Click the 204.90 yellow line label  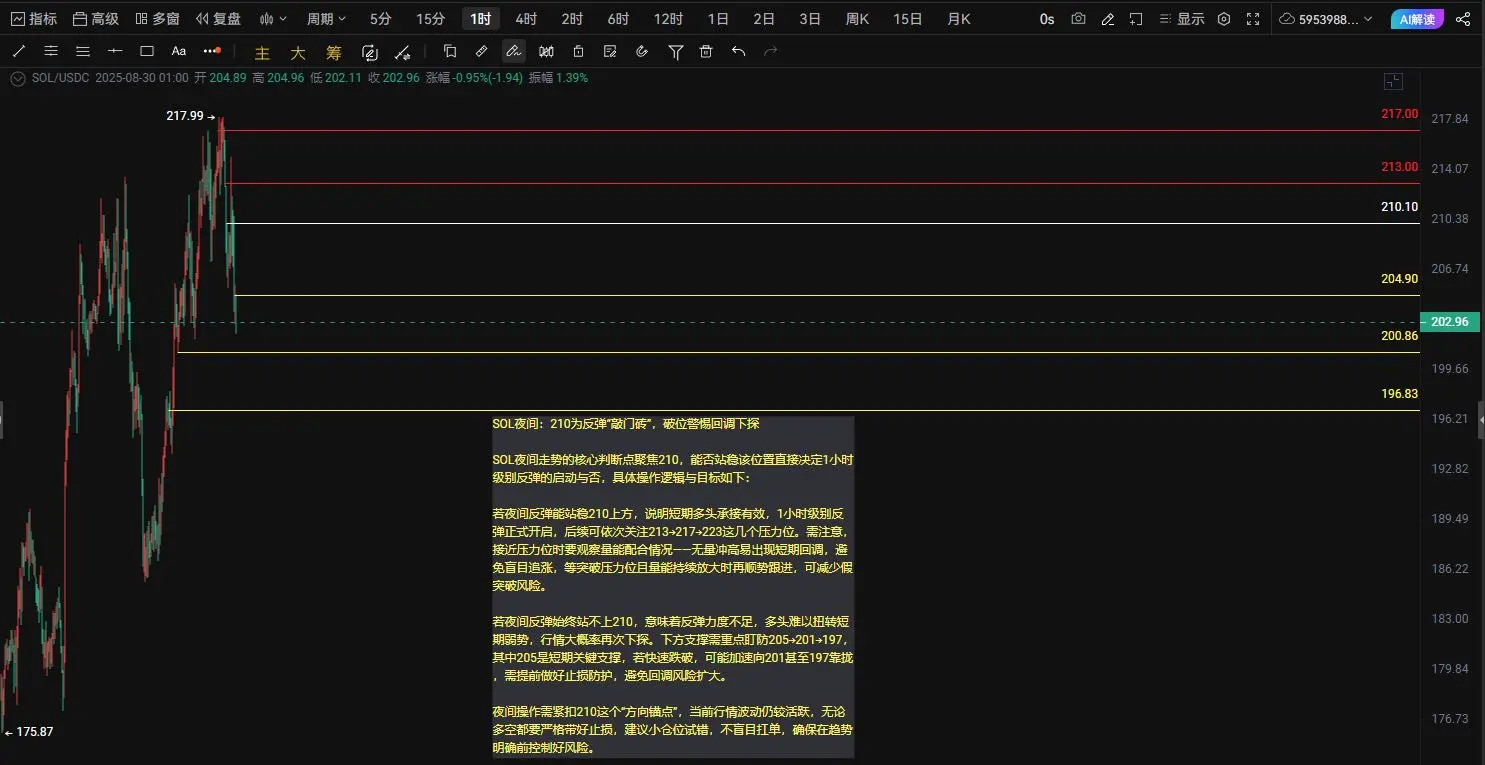[x=1399, y=278]
